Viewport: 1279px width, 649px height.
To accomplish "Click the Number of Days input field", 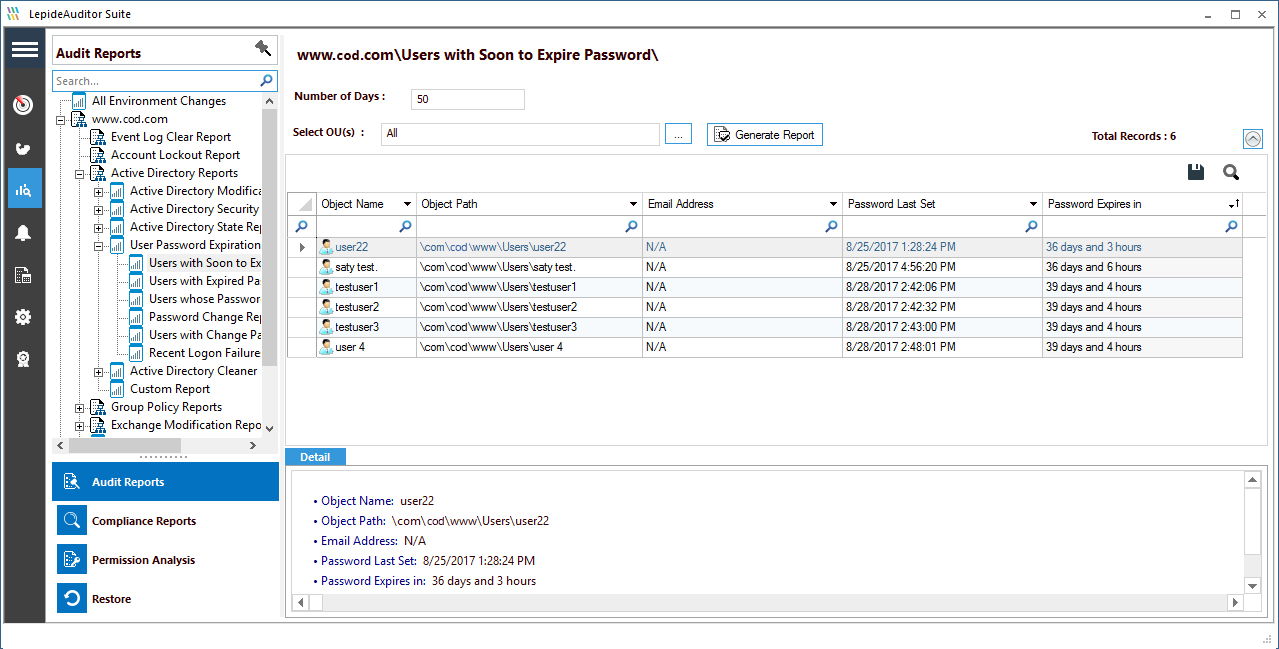I will click(467, 99).
